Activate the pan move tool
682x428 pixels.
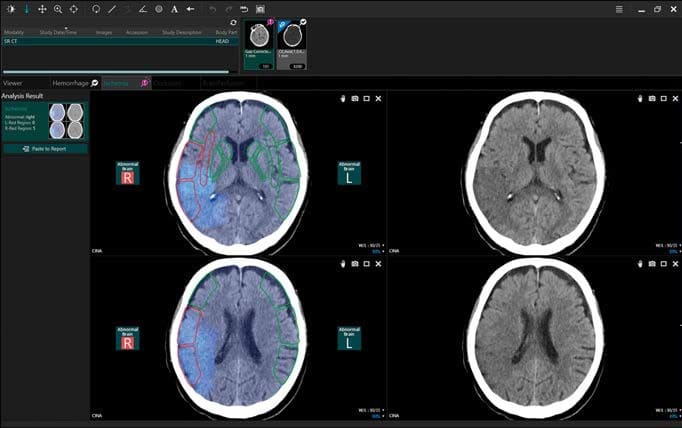[42, 9]
